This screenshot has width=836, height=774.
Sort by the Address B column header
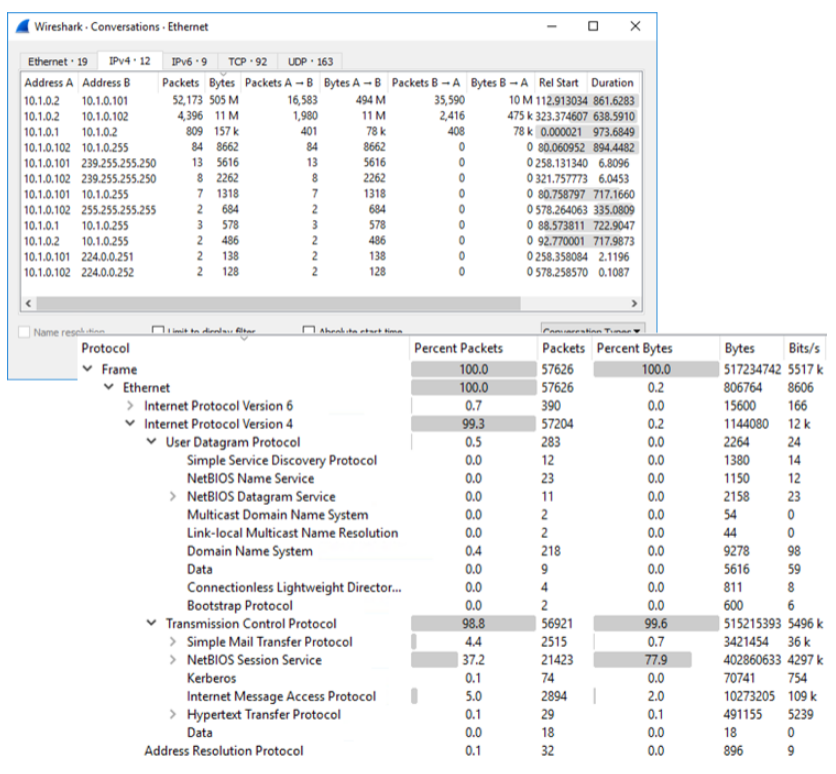pos(106,83)
